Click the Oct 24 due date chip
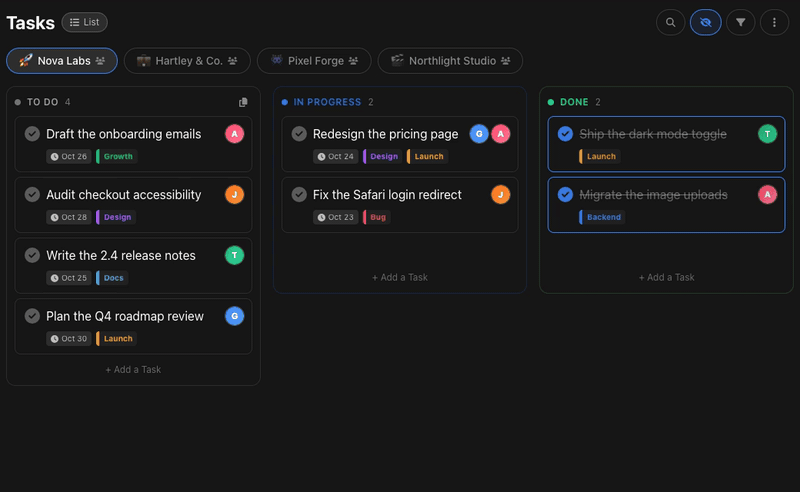800x492 pixels. (336, 156)
